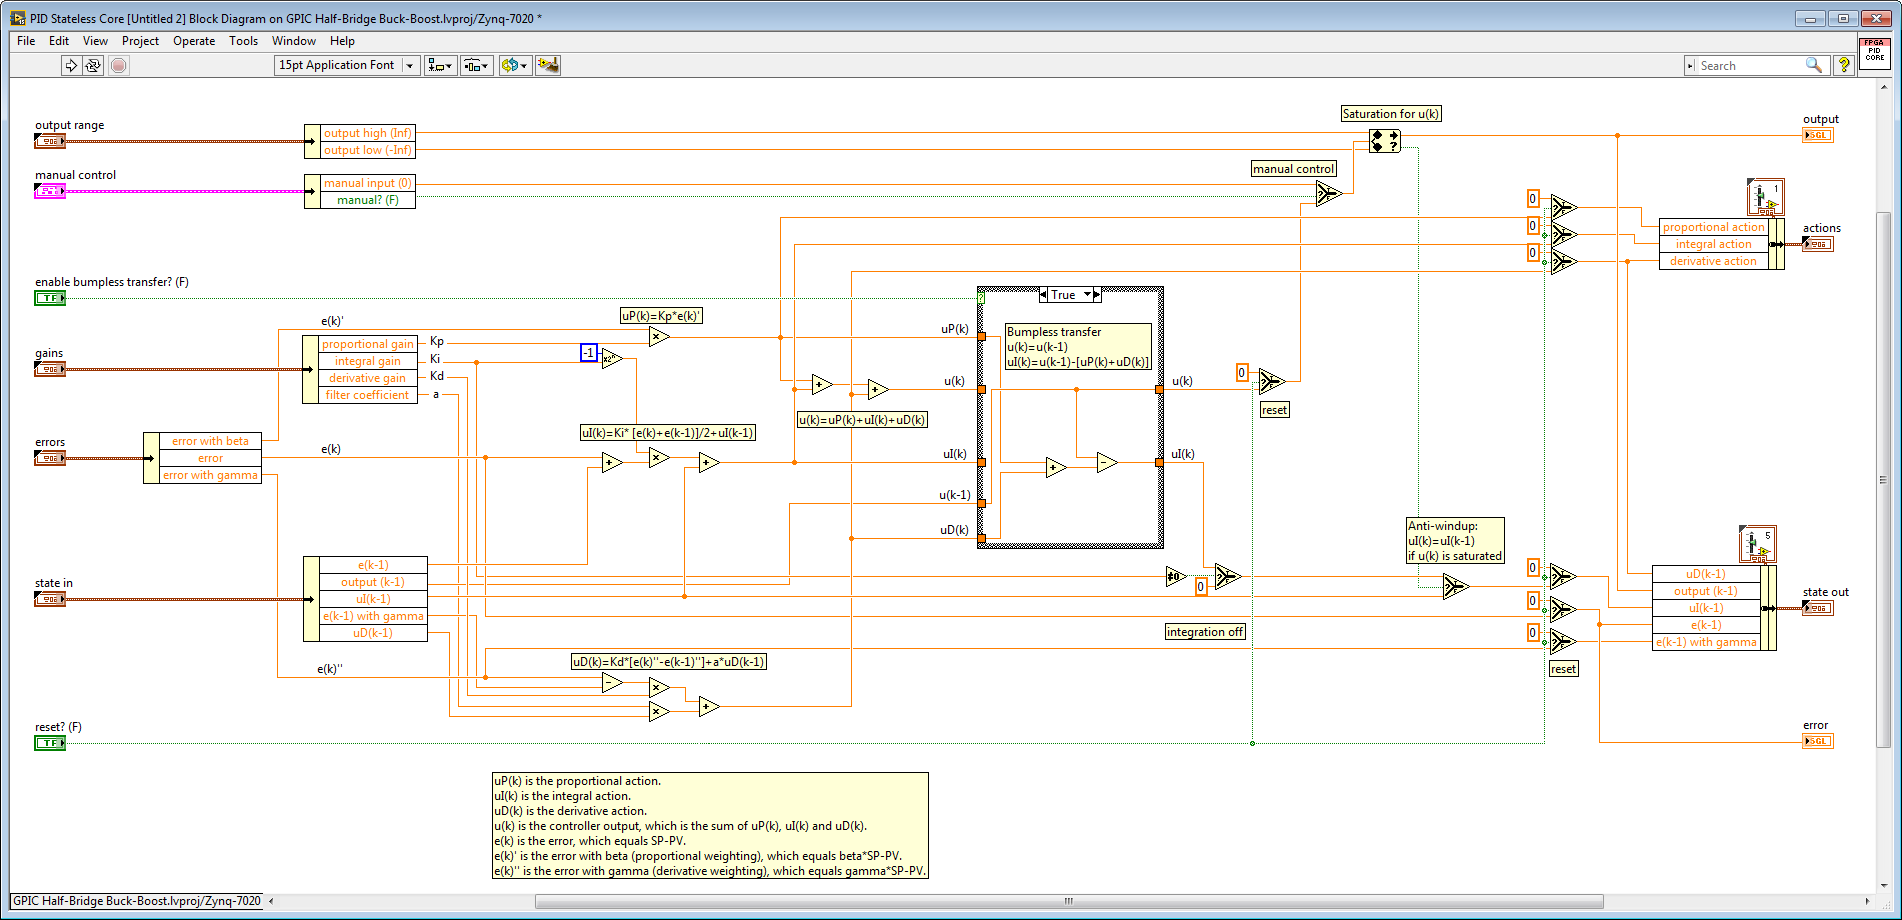Click the vertical scrollbar thumb
Viewport: 1902px width, 920px height.
pyautogui.click(x=1883, y=480)
